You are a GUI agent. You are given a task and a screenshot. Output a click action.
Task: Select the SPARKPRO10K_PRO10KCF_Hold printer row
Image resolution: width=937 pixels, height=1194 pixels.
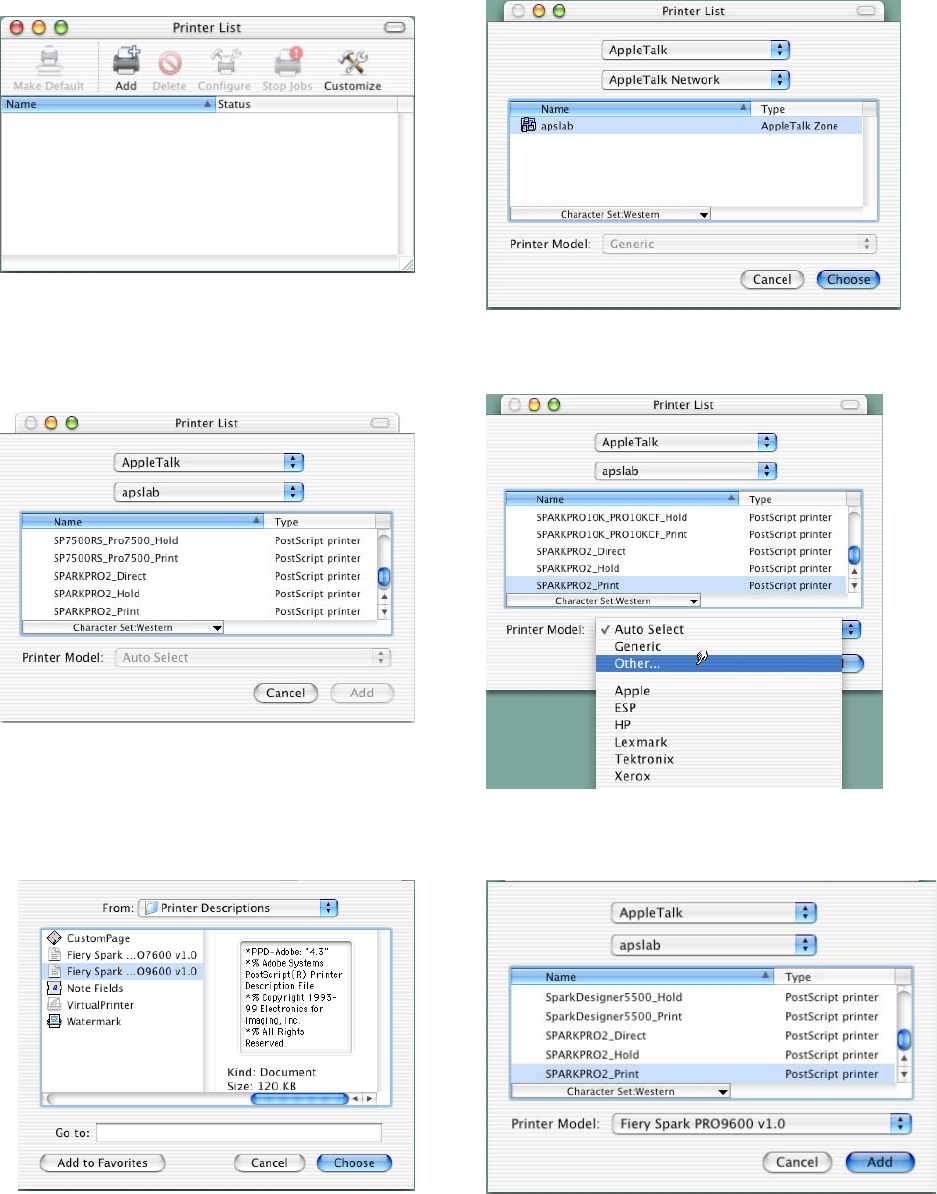676,517
